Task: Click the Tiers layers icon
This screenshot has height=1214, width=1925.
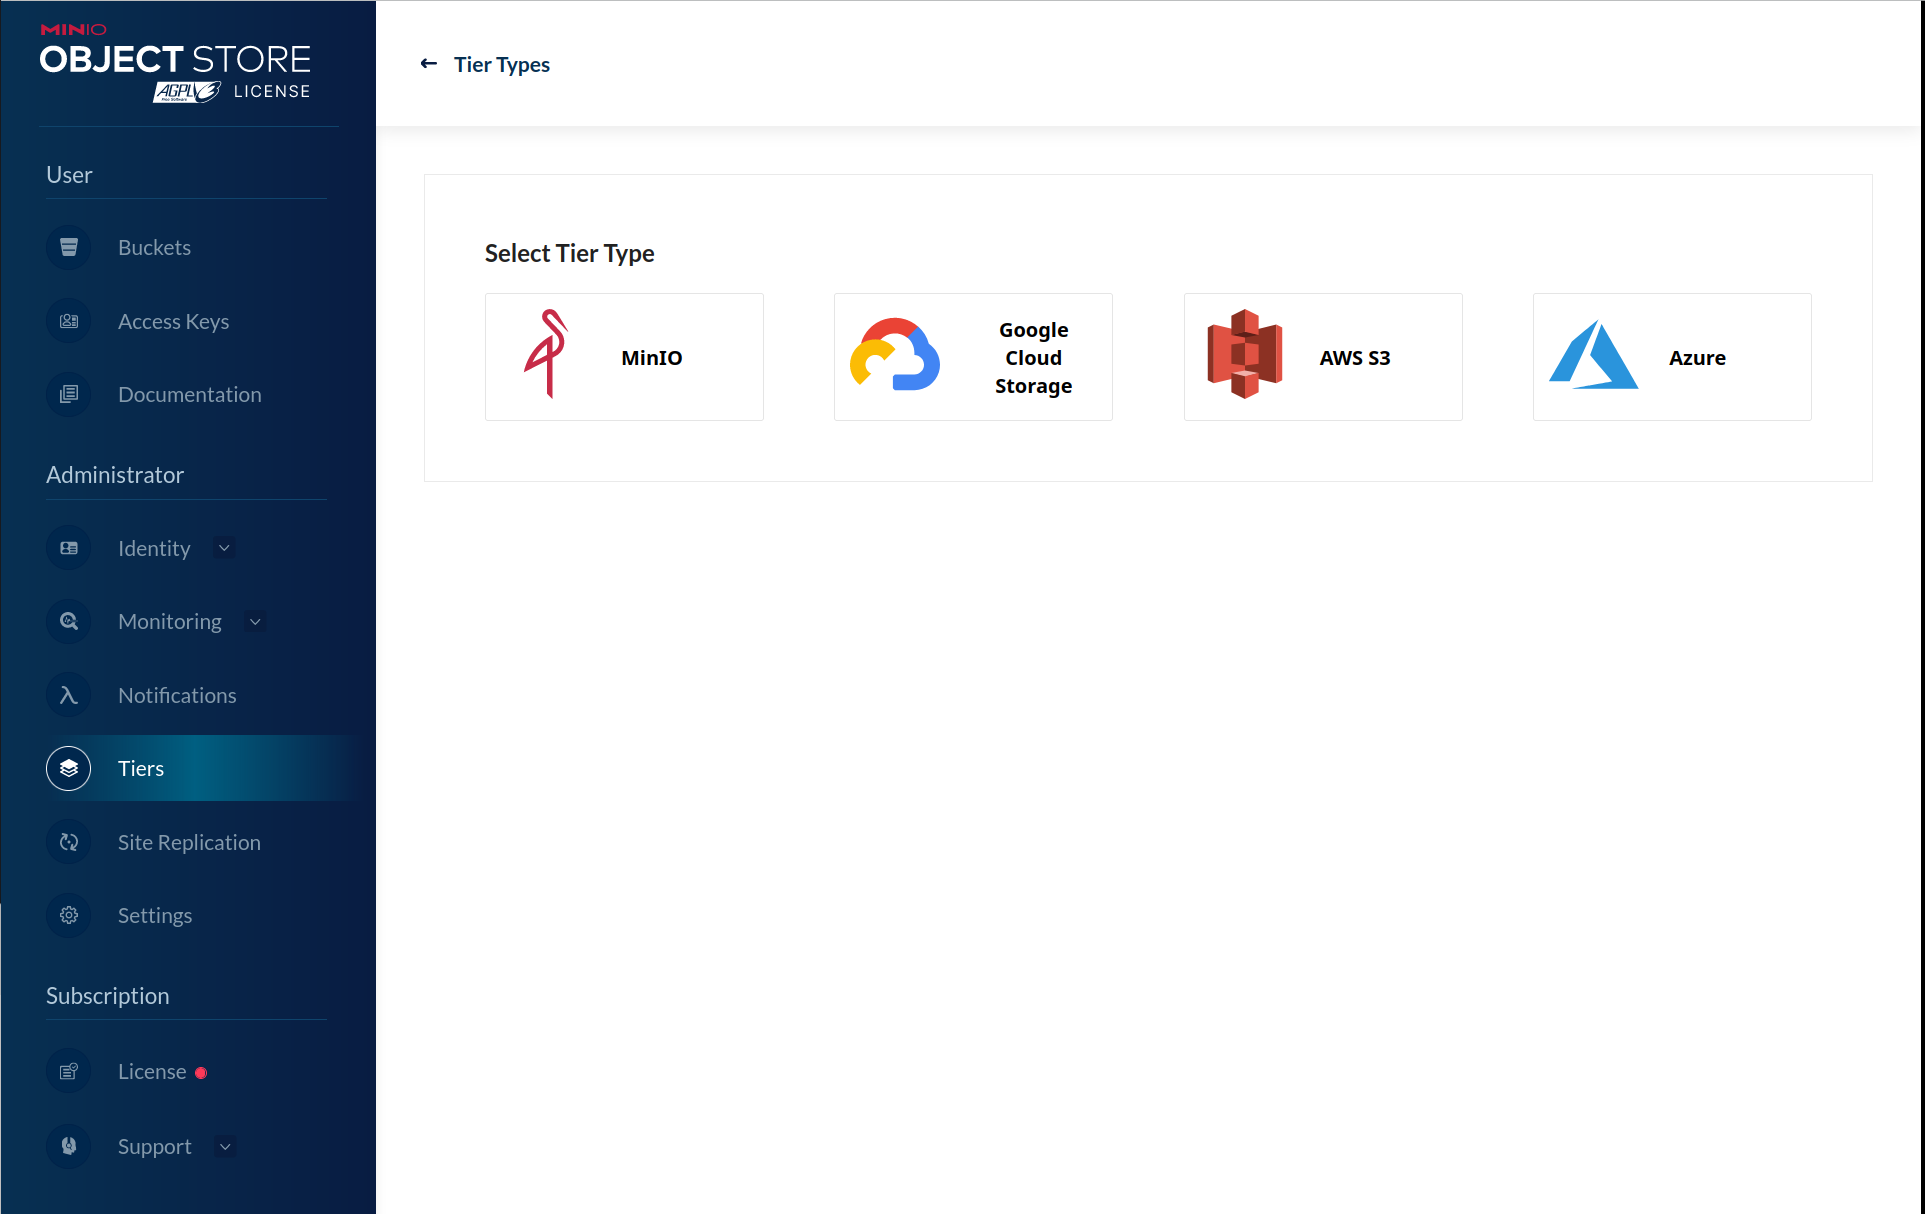Action: tap(69, 768)
